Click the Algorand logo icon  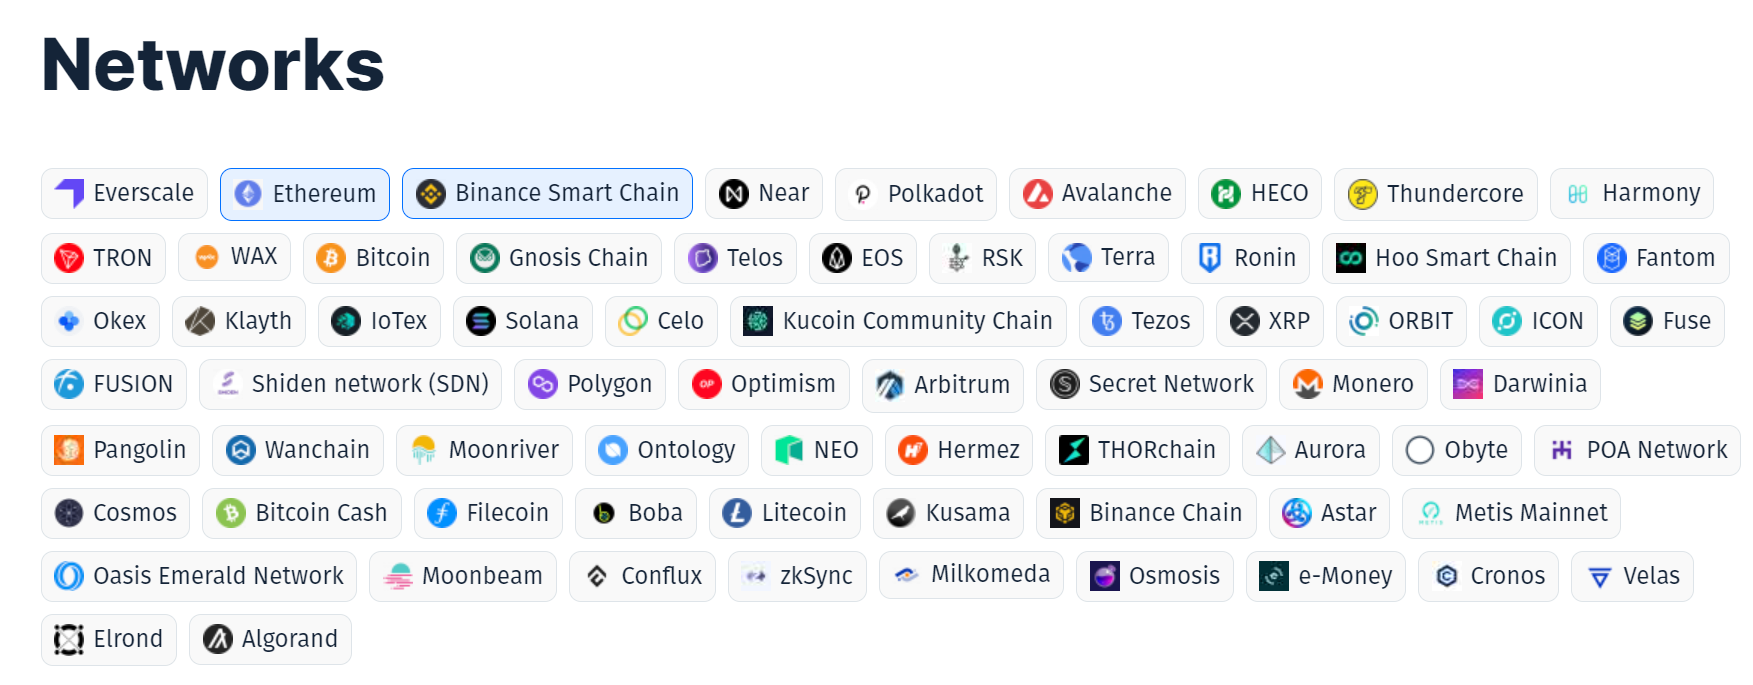[218, 639]
